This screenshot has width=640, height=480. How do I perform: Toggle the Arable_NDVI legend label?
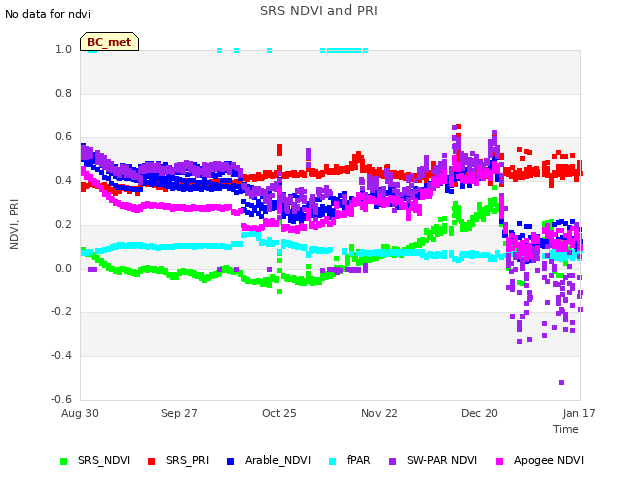tap(278, 460)
